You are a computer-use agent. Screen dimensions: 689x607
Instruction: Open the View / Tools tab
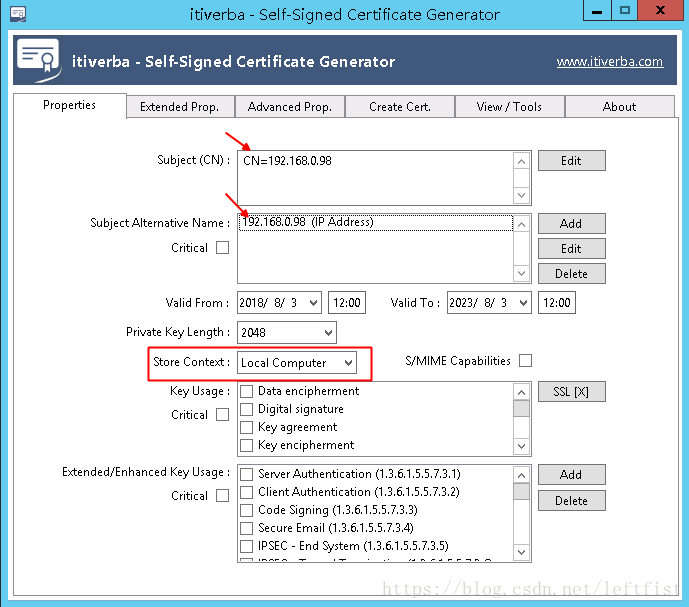(509, 107)
